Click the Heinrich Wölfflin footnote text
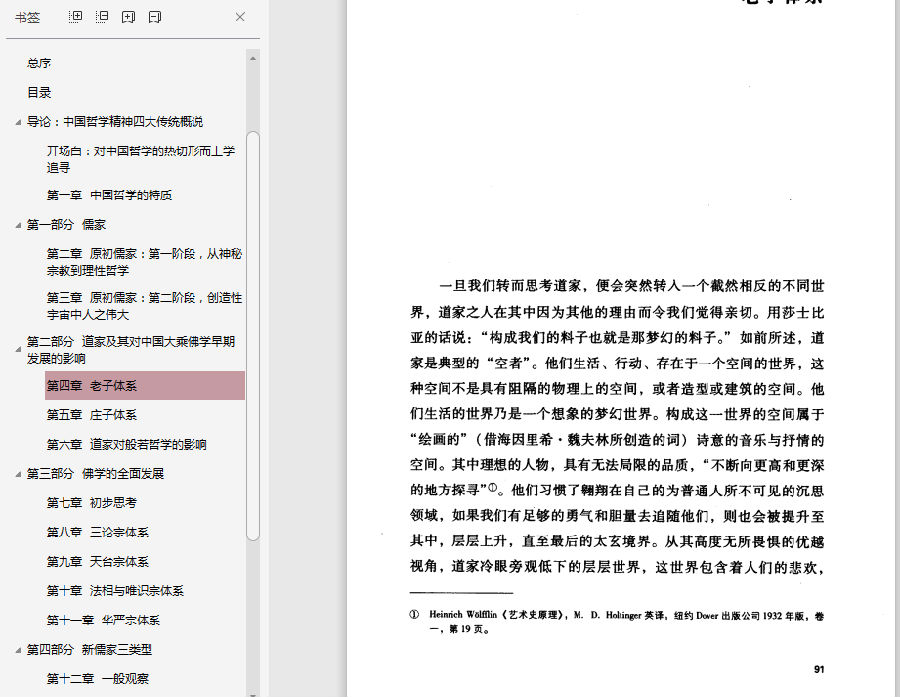The width and height of the screenshot is (900, 697). [x=616, y=622]
